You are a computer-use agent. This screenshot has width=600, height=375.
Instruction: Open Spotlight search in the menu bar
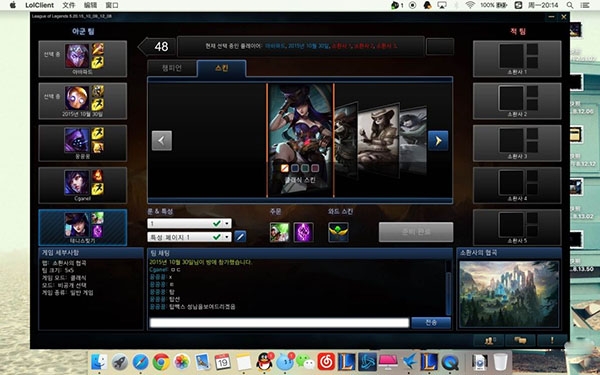pyautogui.click(x=570, y=5)
